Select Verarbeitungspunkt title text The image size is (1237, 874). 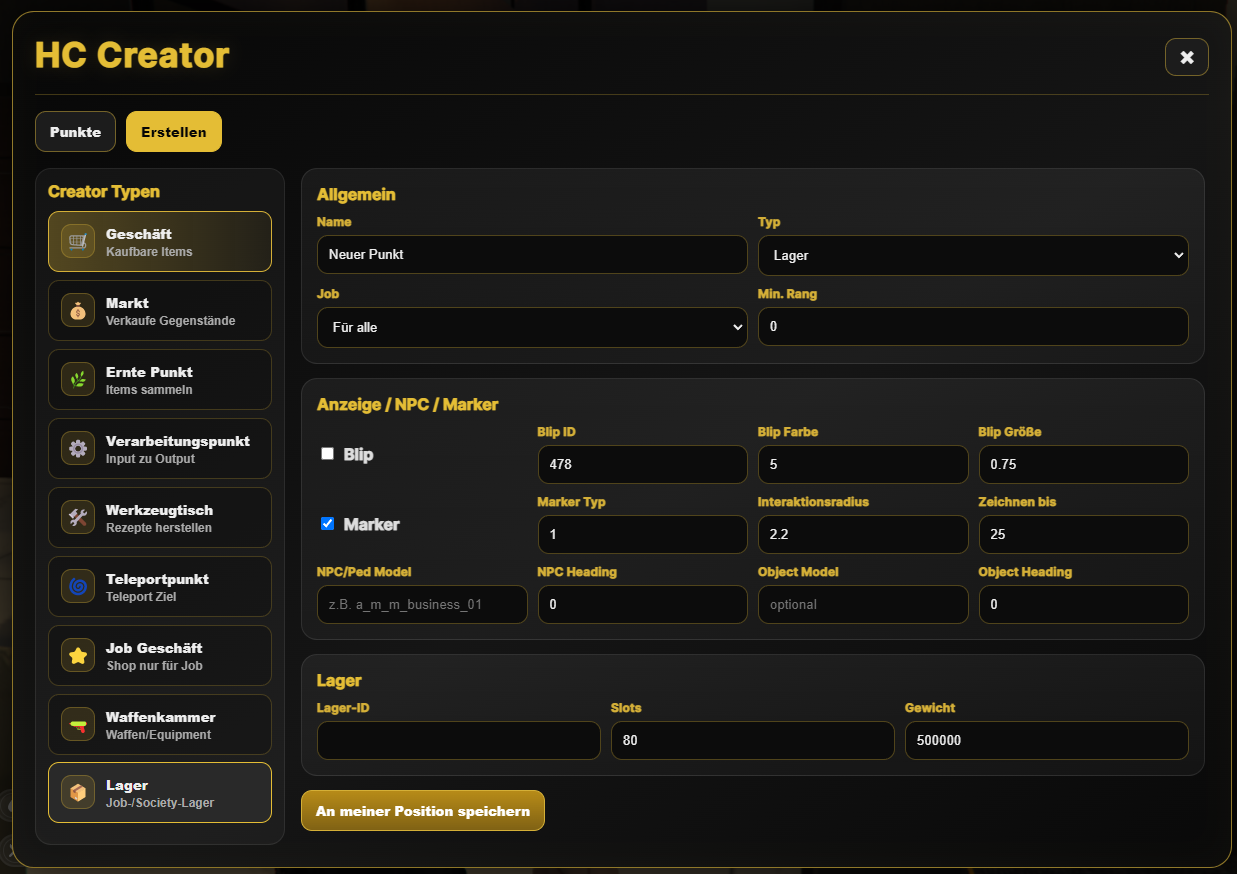pos(178,441)
